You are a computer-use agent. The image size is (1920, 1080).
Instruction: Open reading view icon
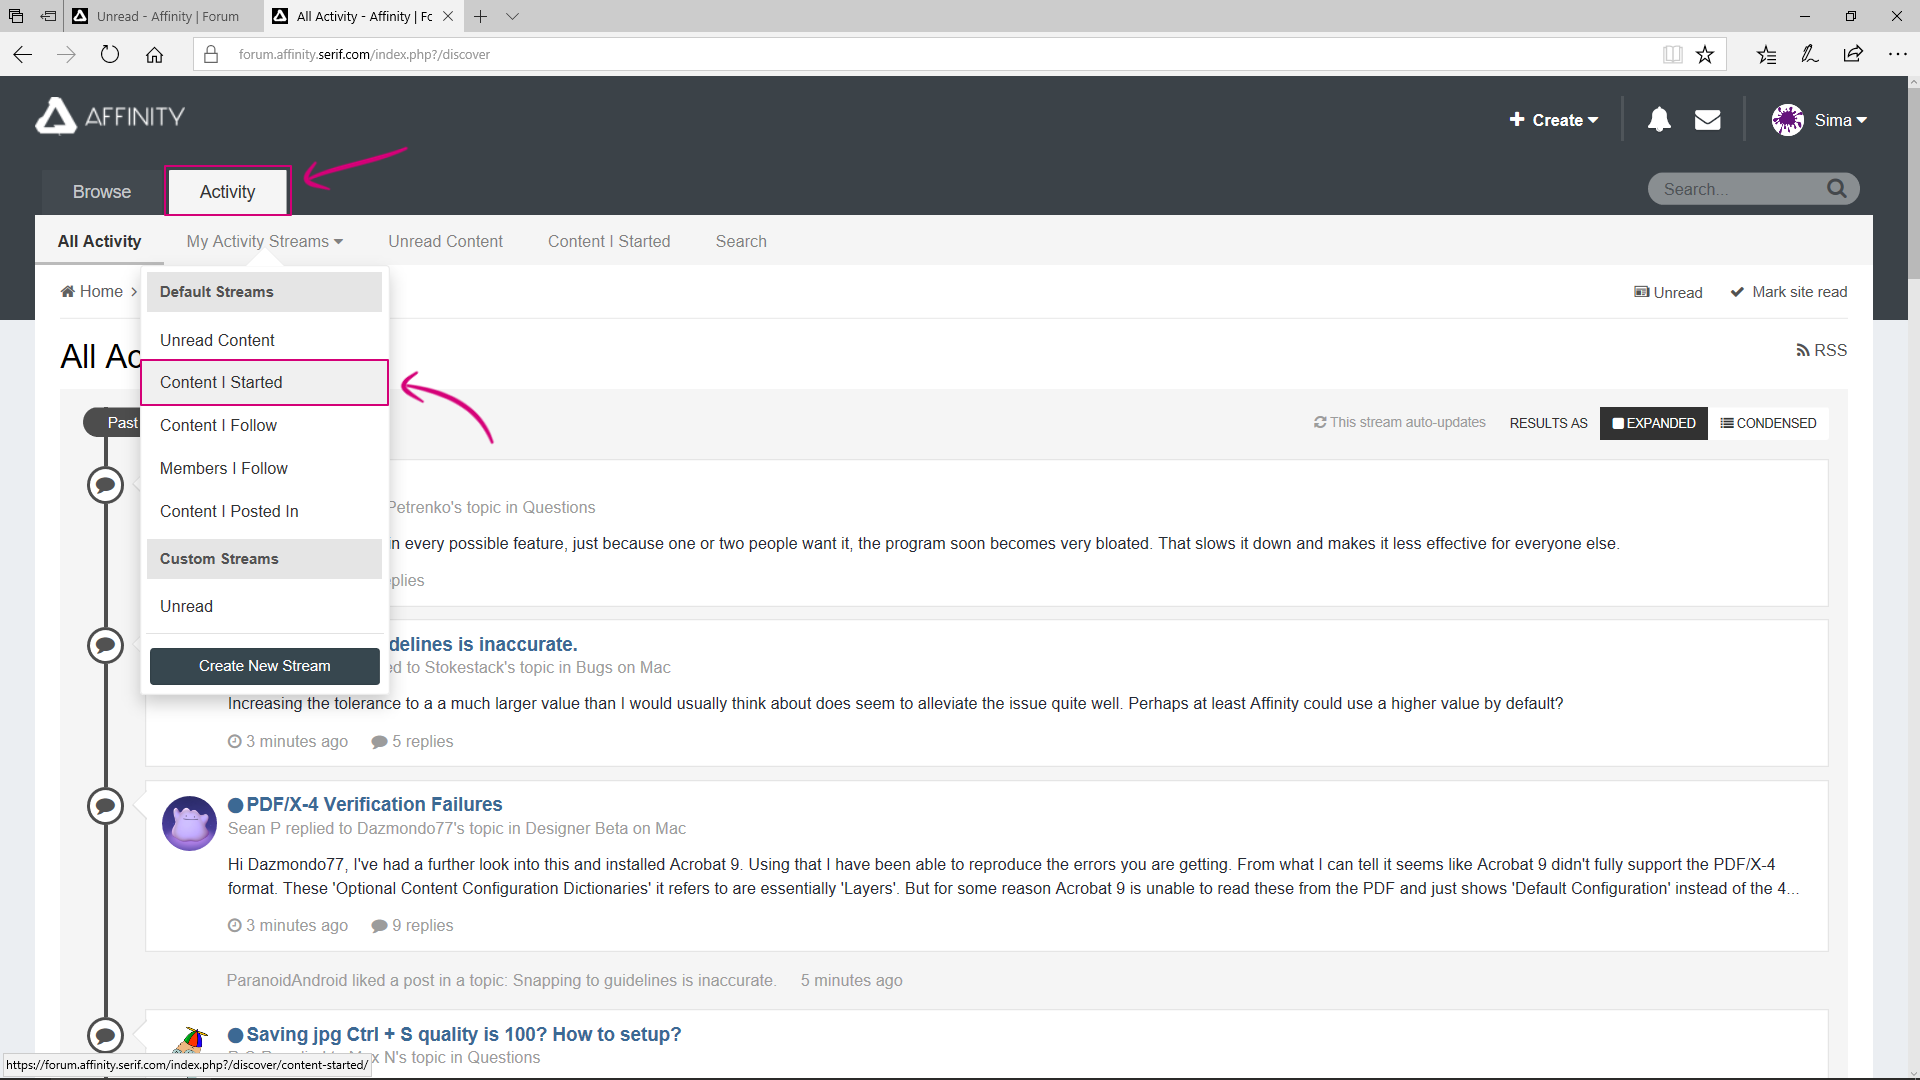[1673, 54]
